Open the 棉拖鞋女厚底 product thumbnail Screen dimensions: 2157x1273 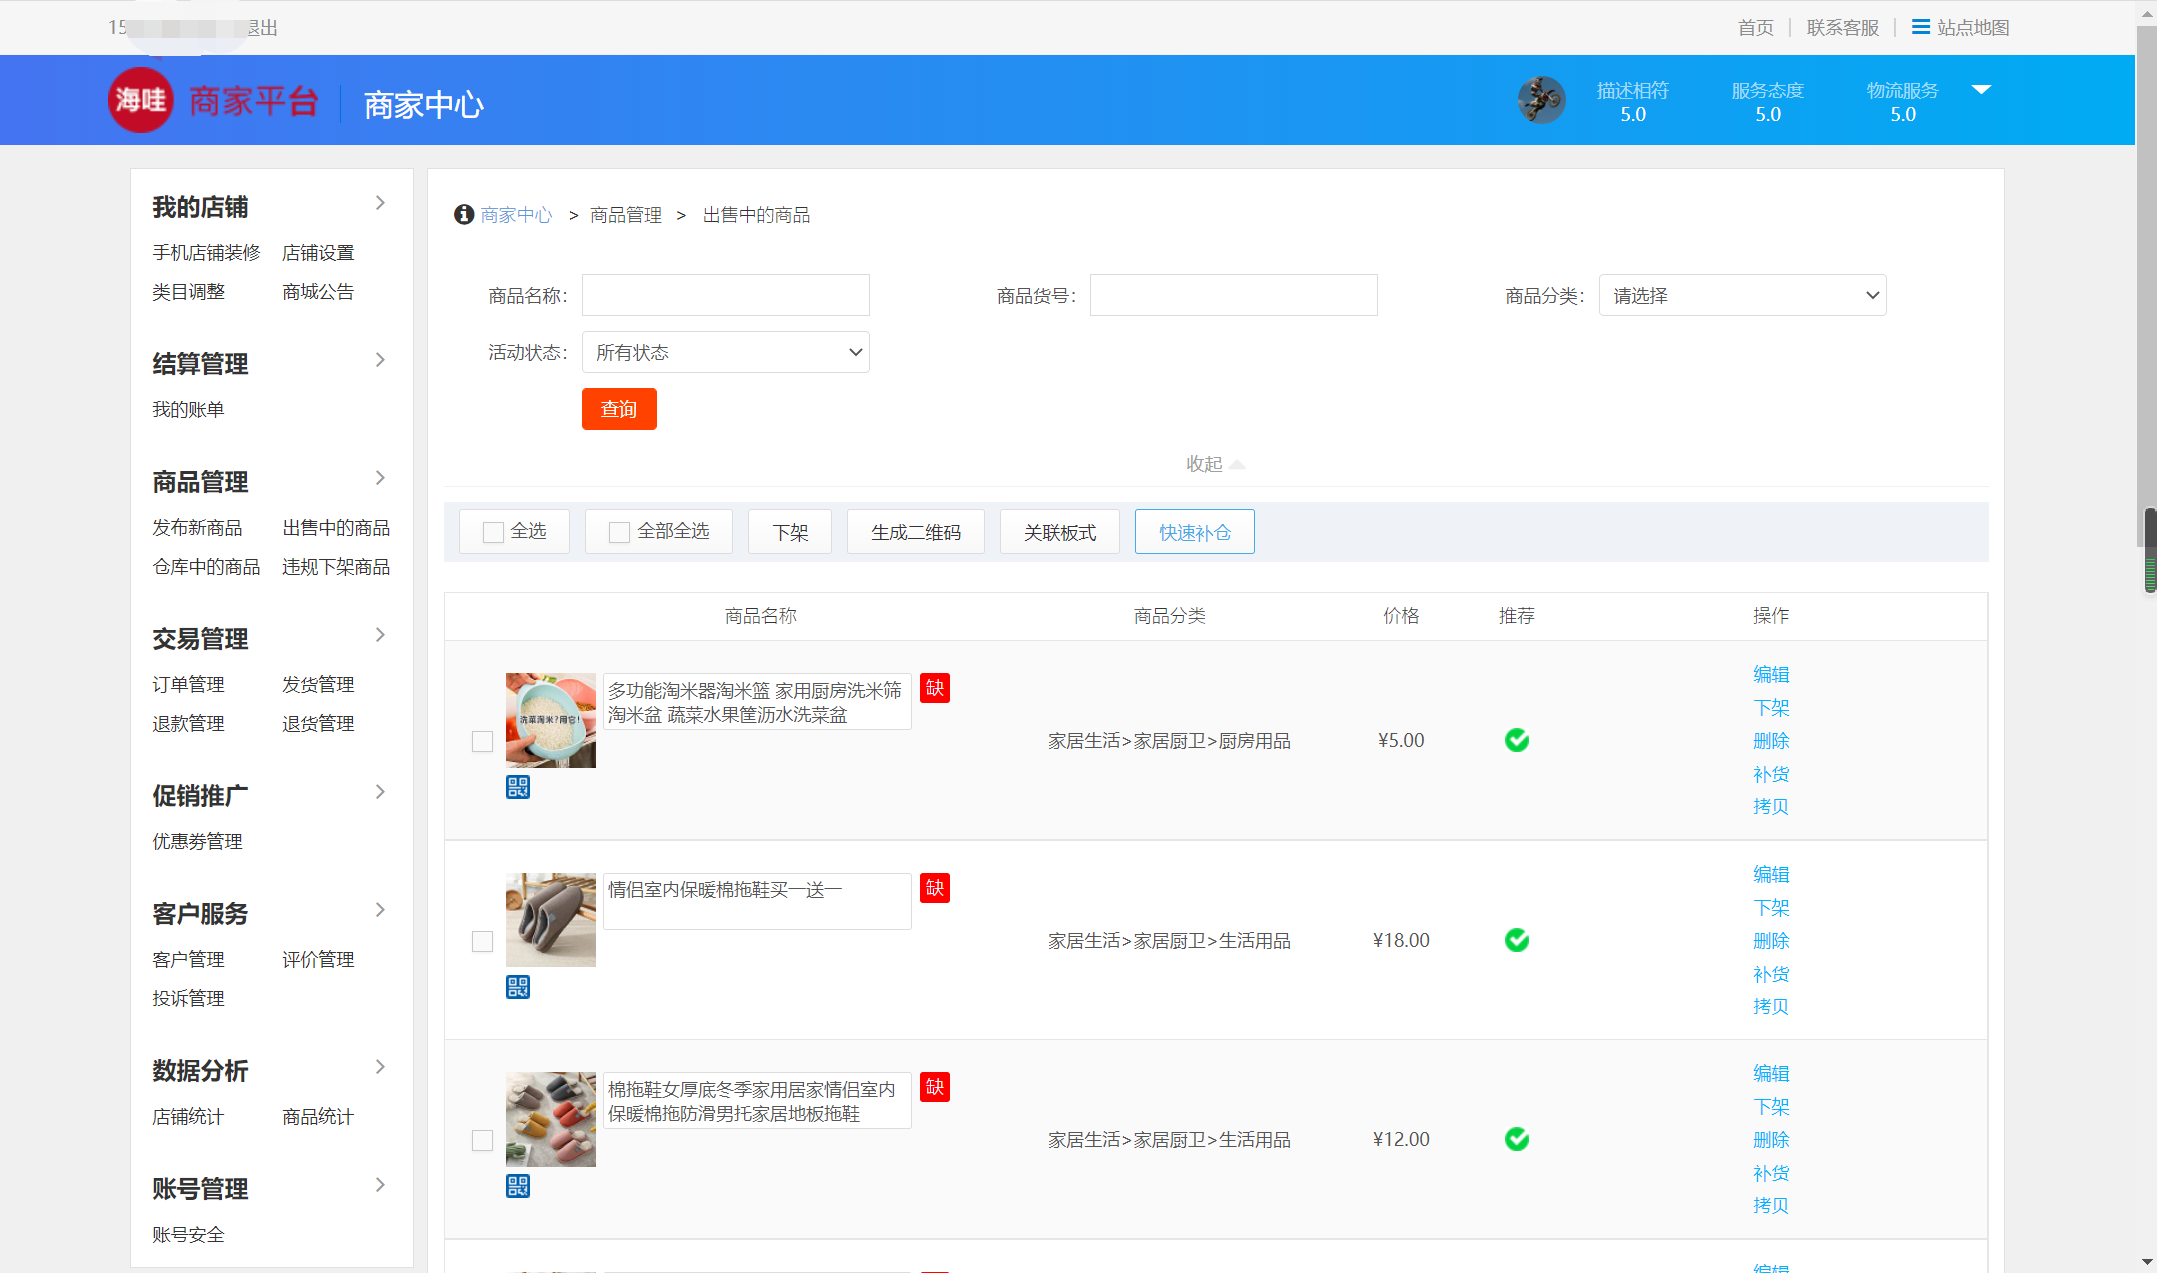point(550,1119)
